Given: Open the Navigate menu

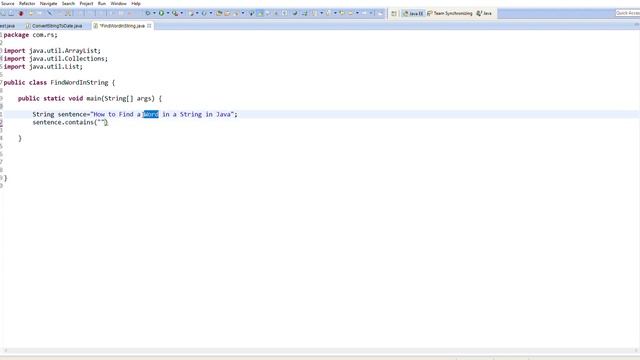Looking at the screenshot, I should (x=48, y=3).
